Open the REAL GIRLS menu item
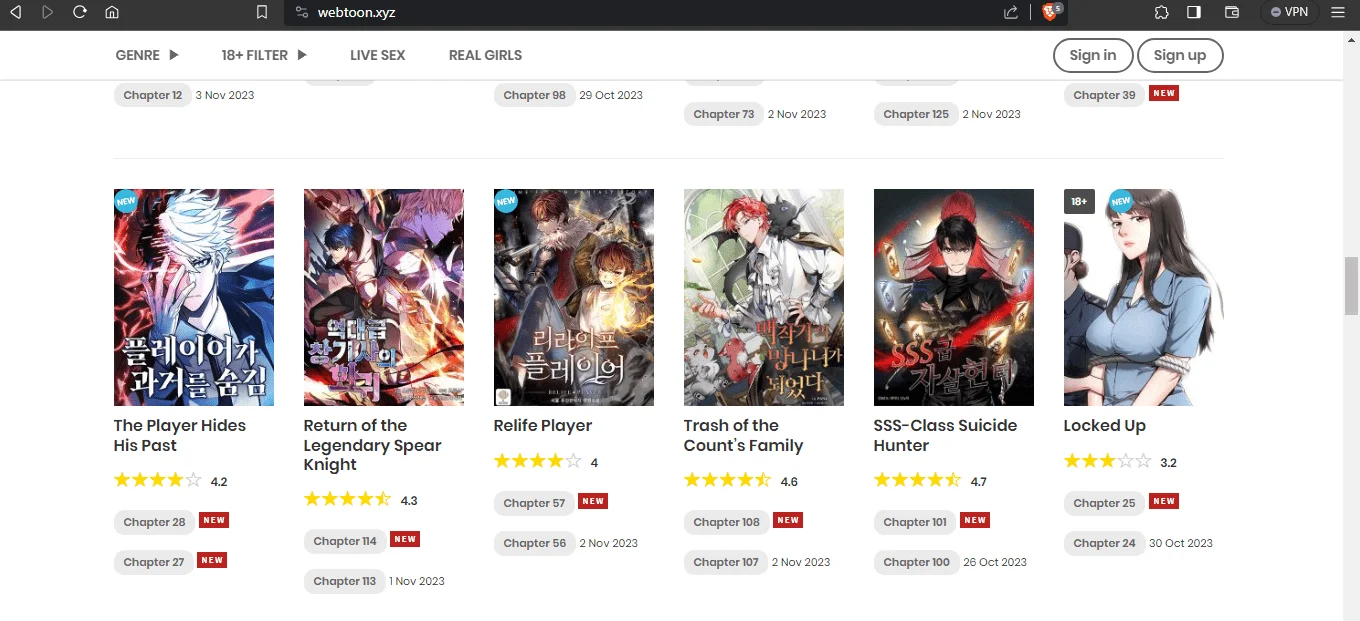1360x621 pixels. pos(485,55)
